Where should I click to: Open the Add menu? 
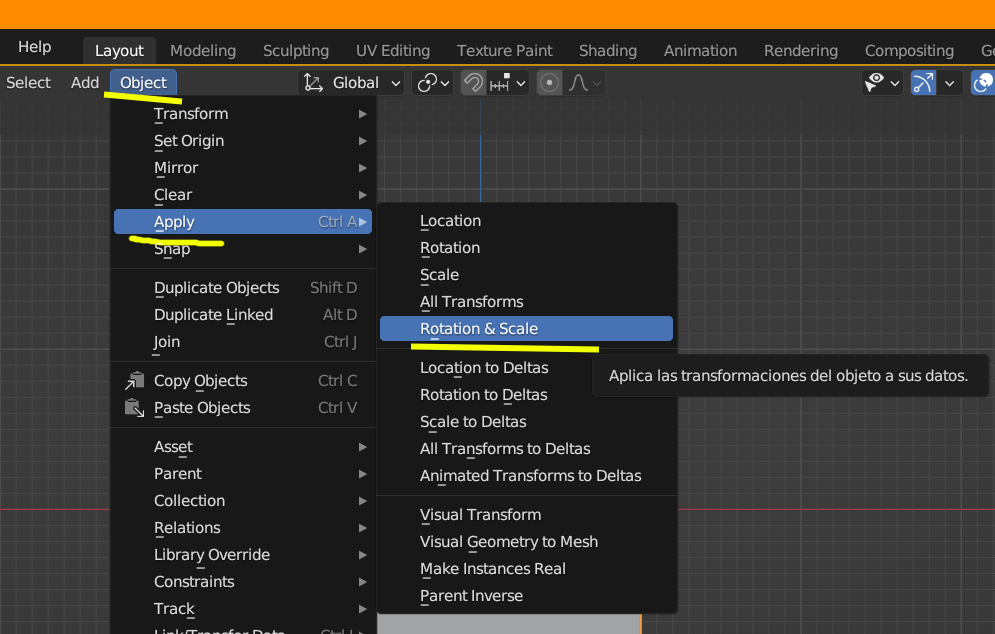click(85, 83)
